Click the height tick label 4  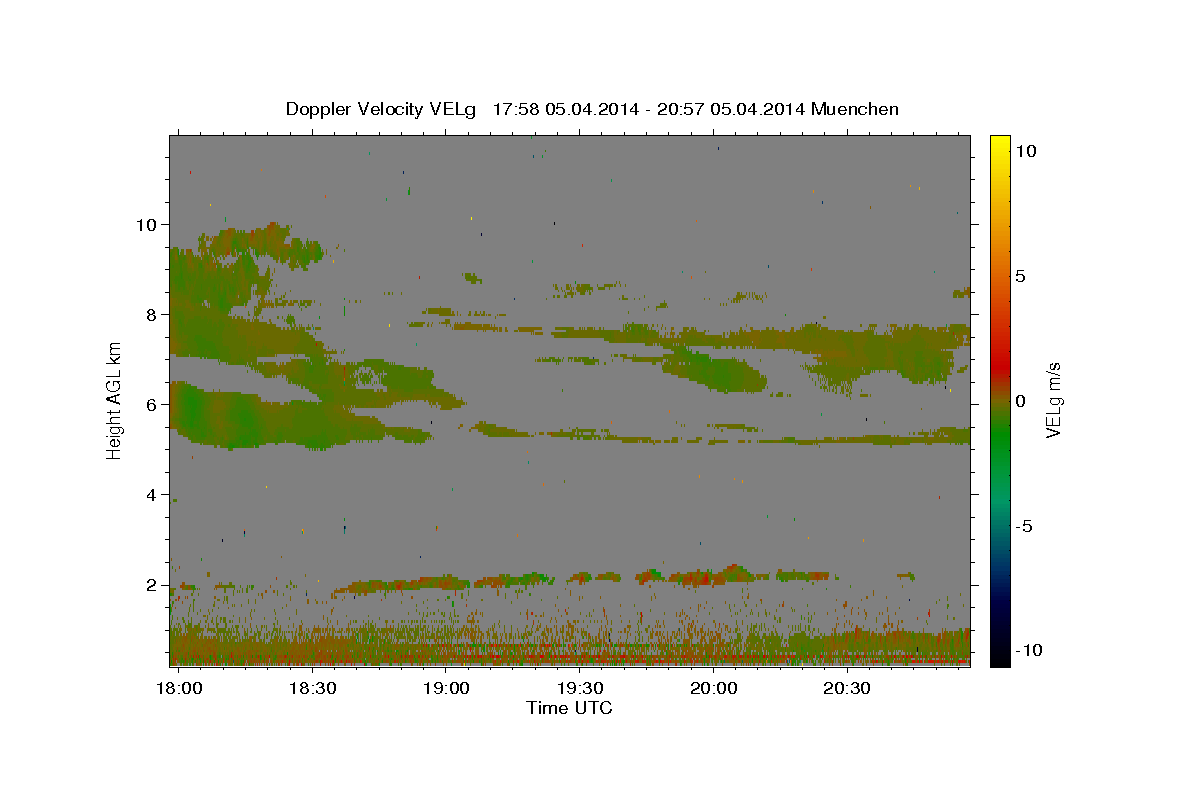click(x=152, y=494)
